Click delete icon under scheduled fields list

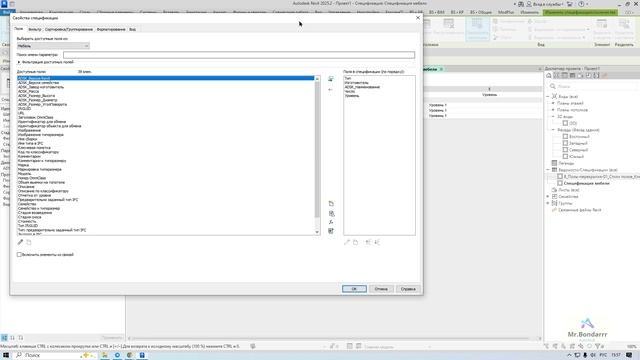(356, 242)
